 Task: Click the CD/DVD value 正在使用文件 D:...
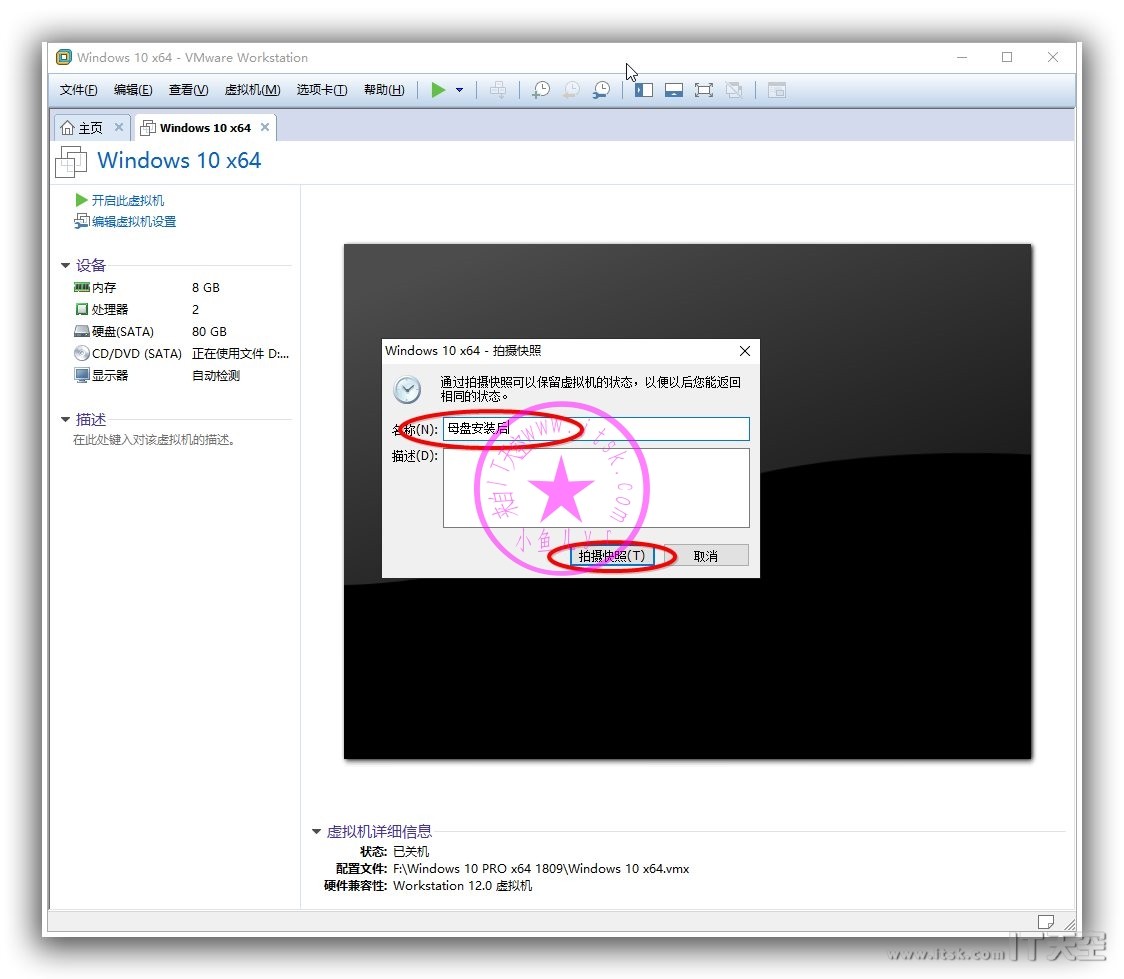coord(240,353)
